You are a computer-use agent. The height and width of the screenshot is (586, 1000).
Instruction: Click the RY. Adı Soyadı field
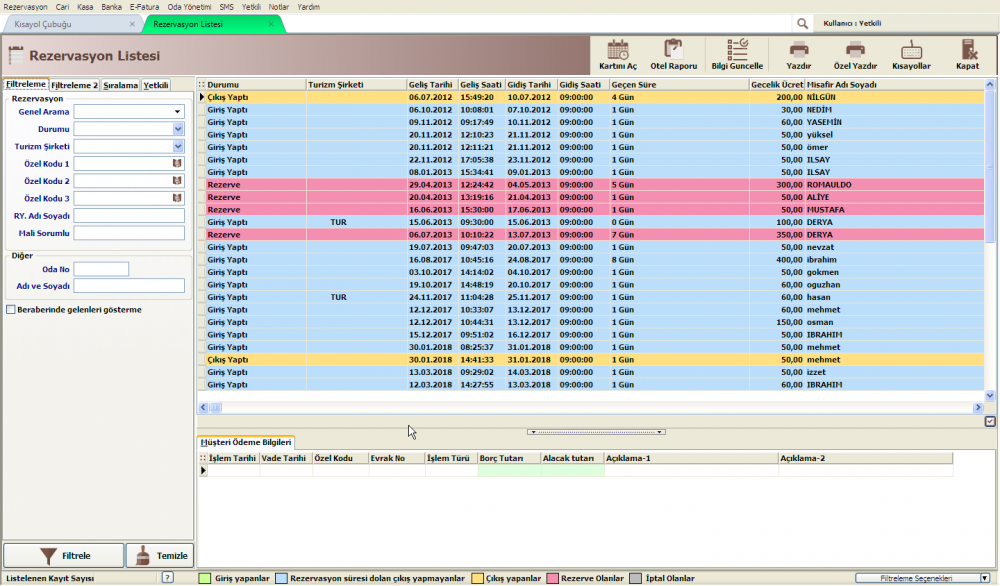(129, 216)
